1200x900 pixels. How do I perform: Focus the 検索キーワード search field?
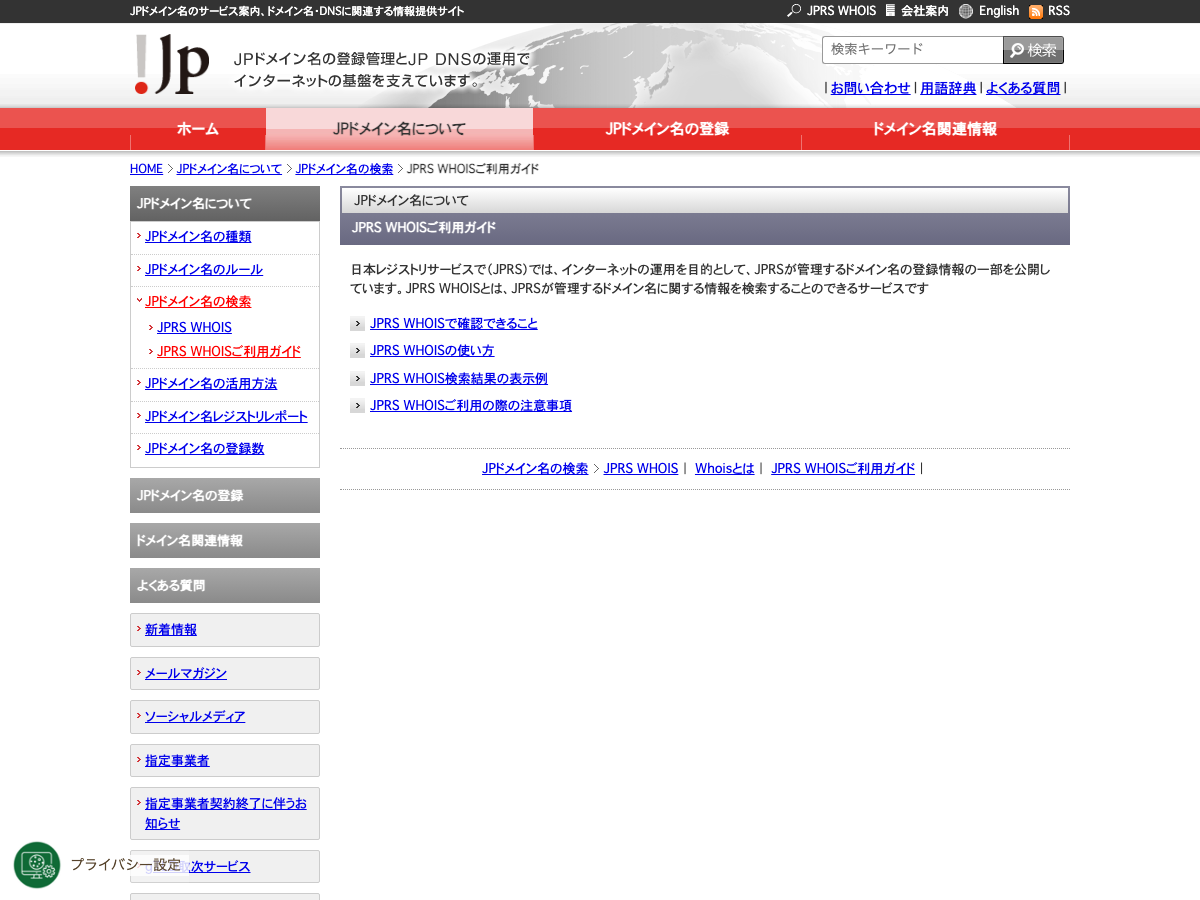pyautogui.click(x=912, y=50)
